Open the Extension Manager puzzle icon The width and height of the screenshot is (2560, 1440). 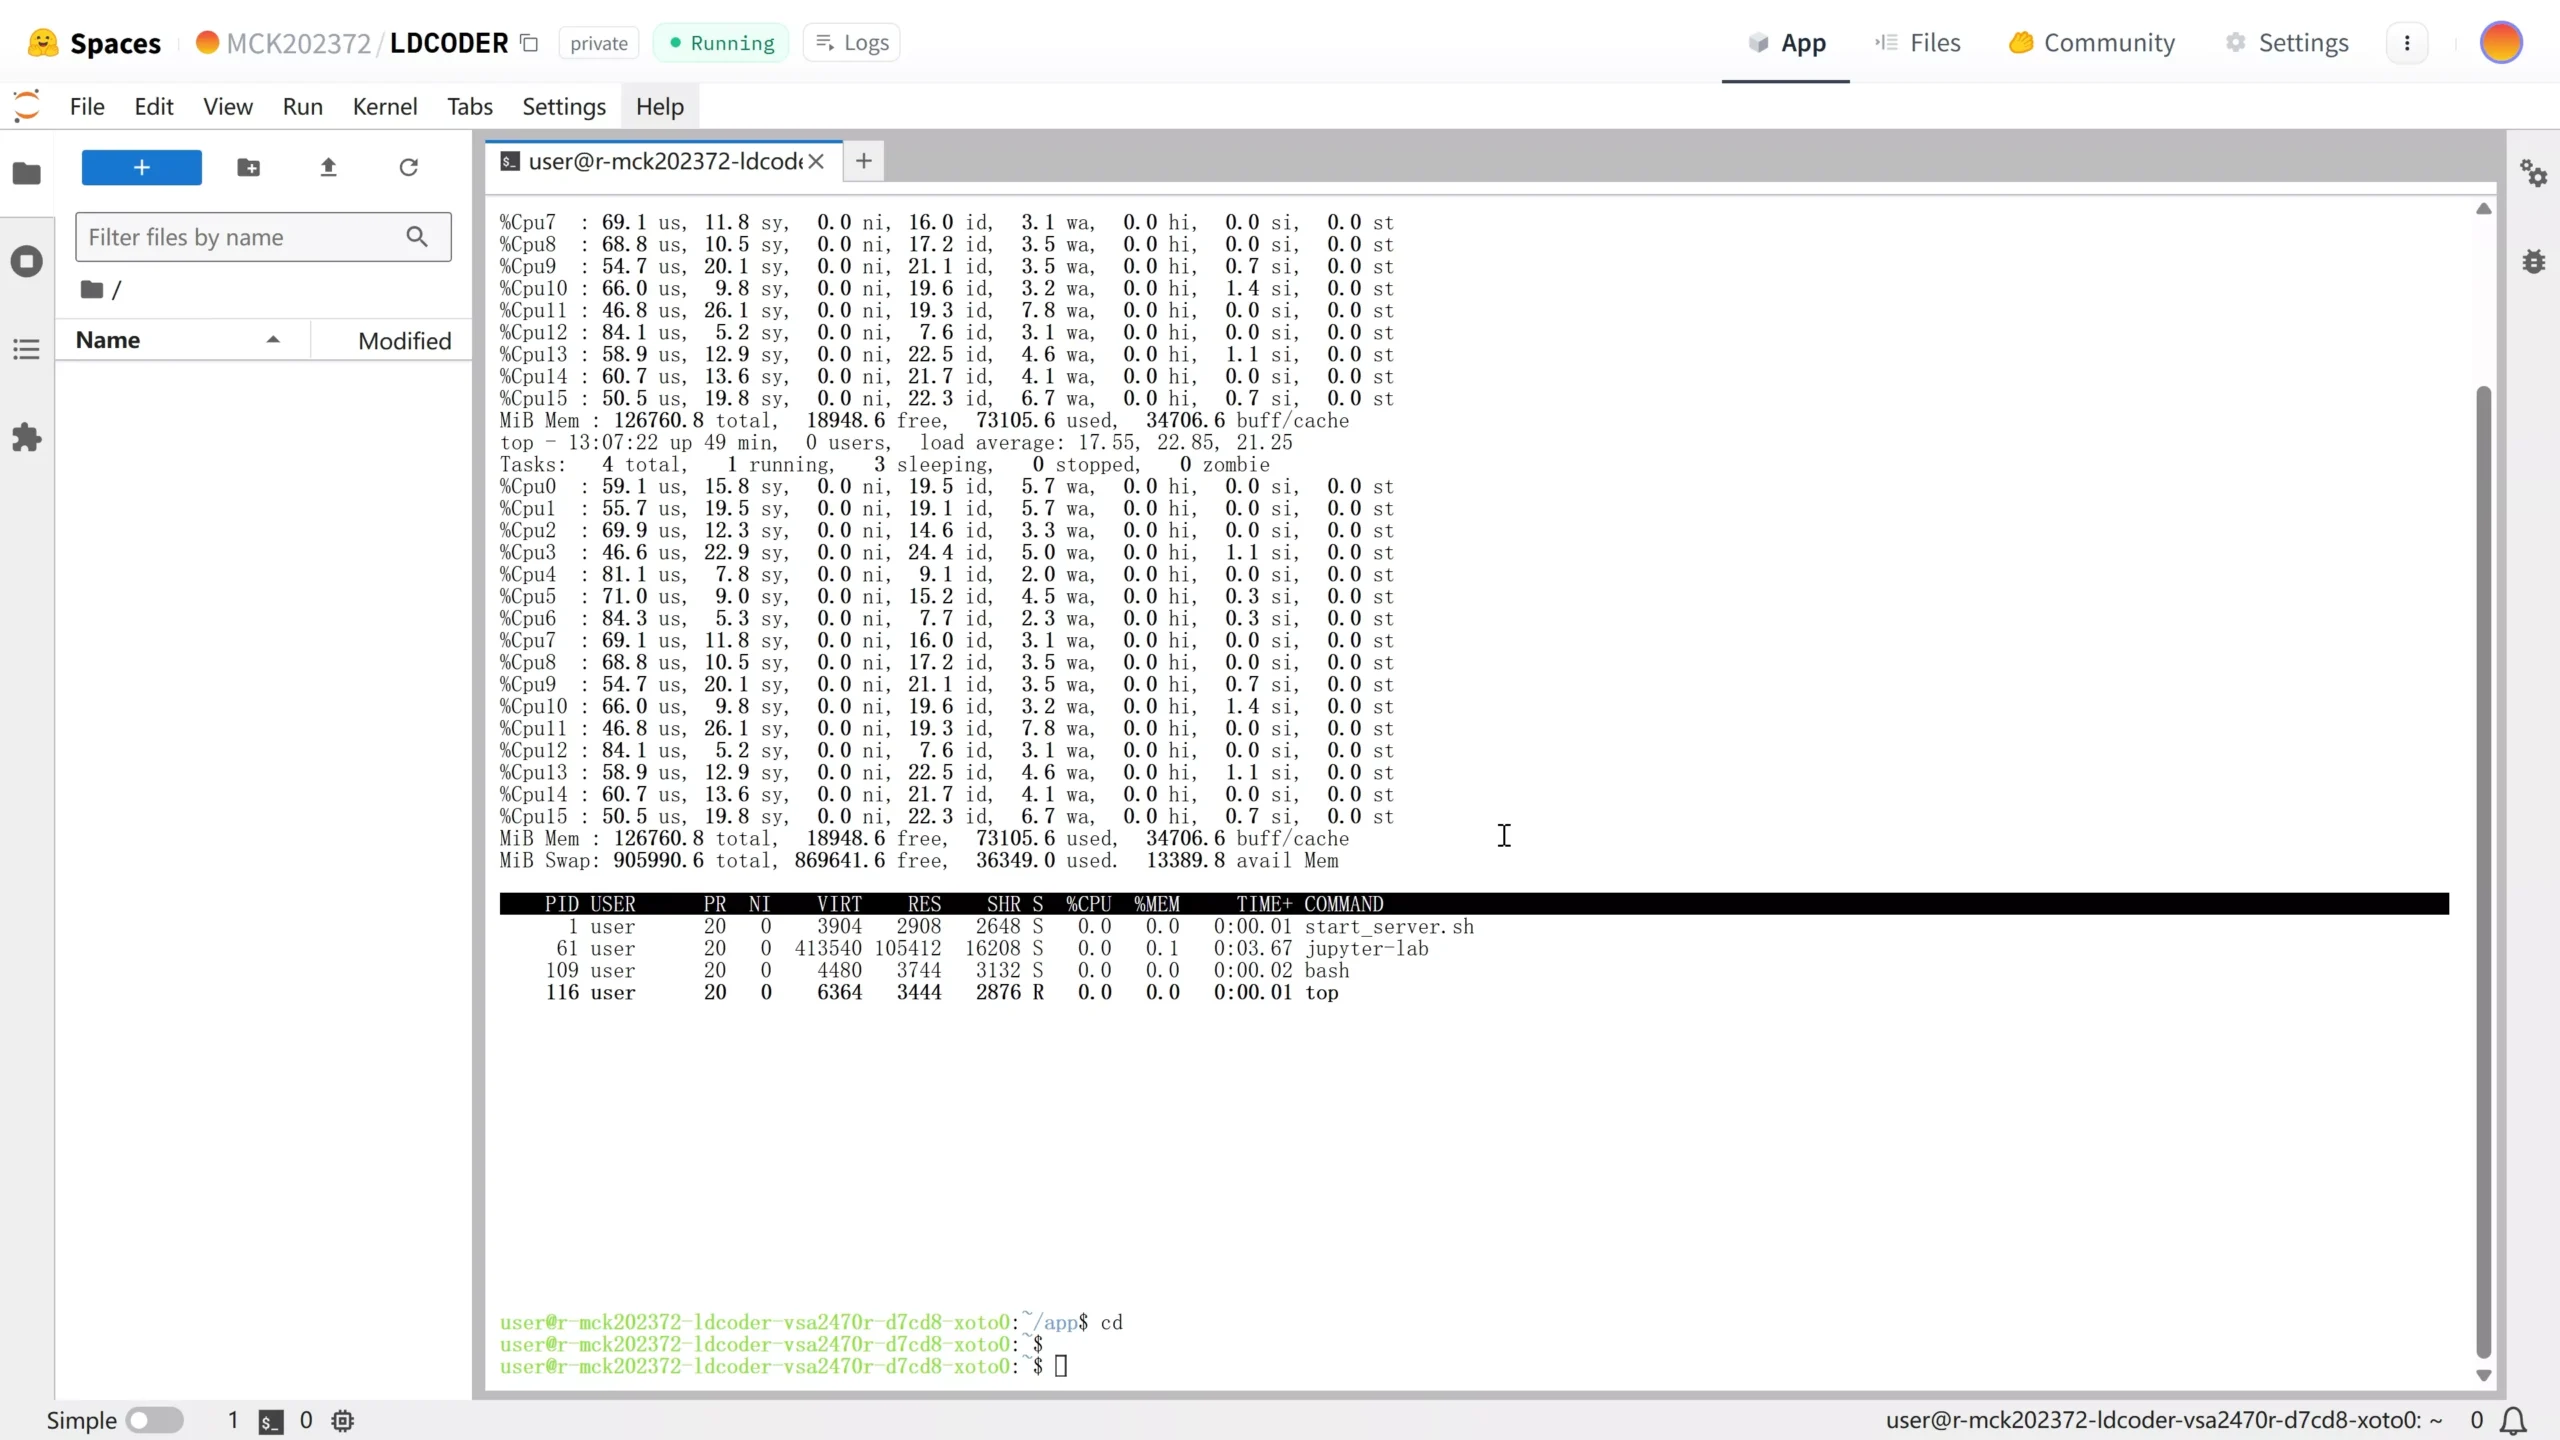[x=27, y=437]
